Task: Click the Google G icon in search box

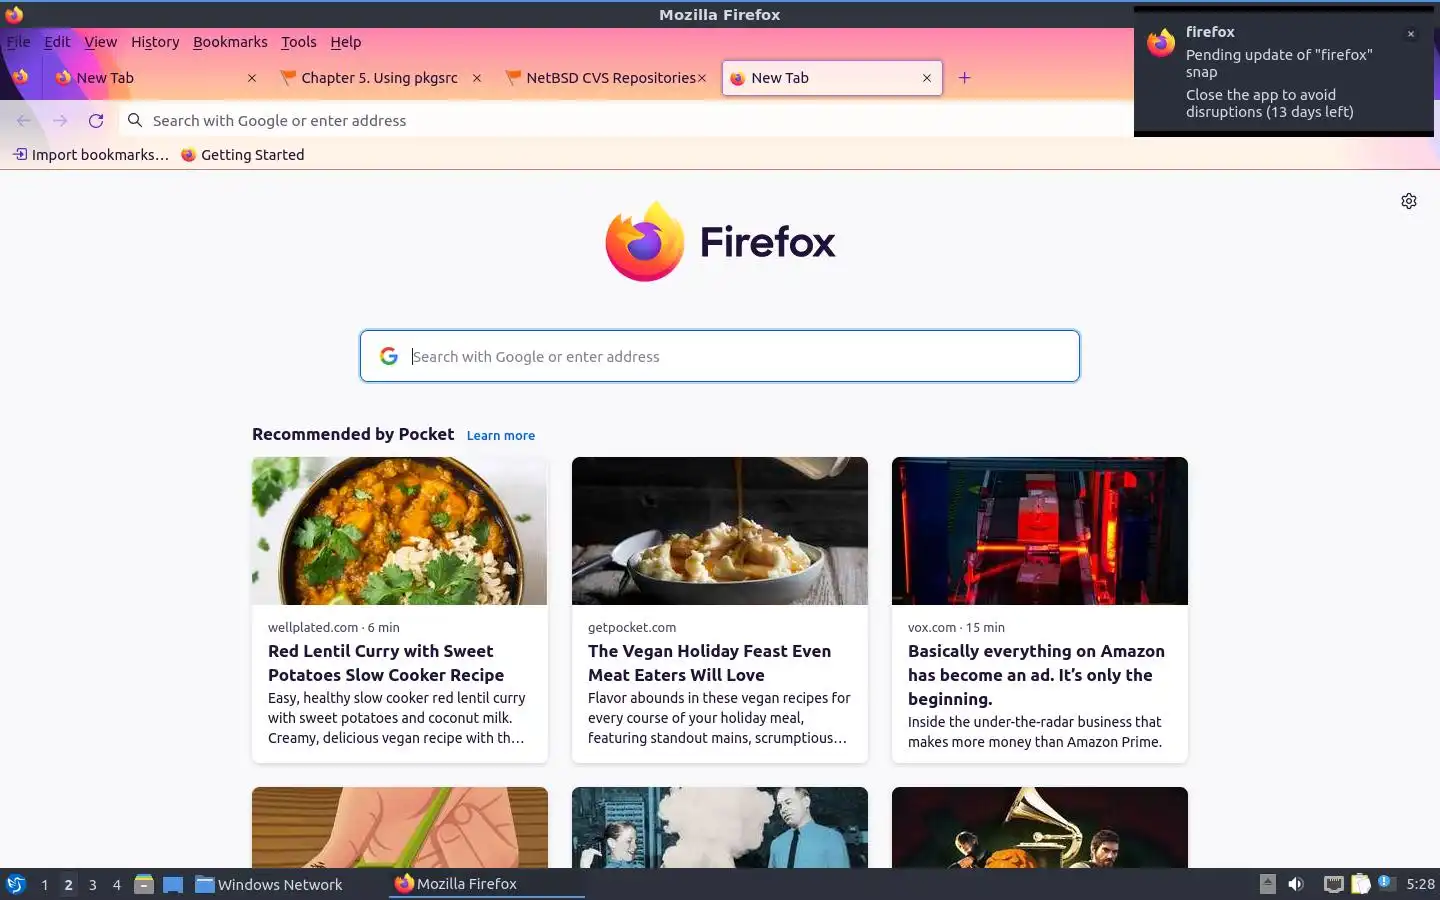Action: point(389,356)
